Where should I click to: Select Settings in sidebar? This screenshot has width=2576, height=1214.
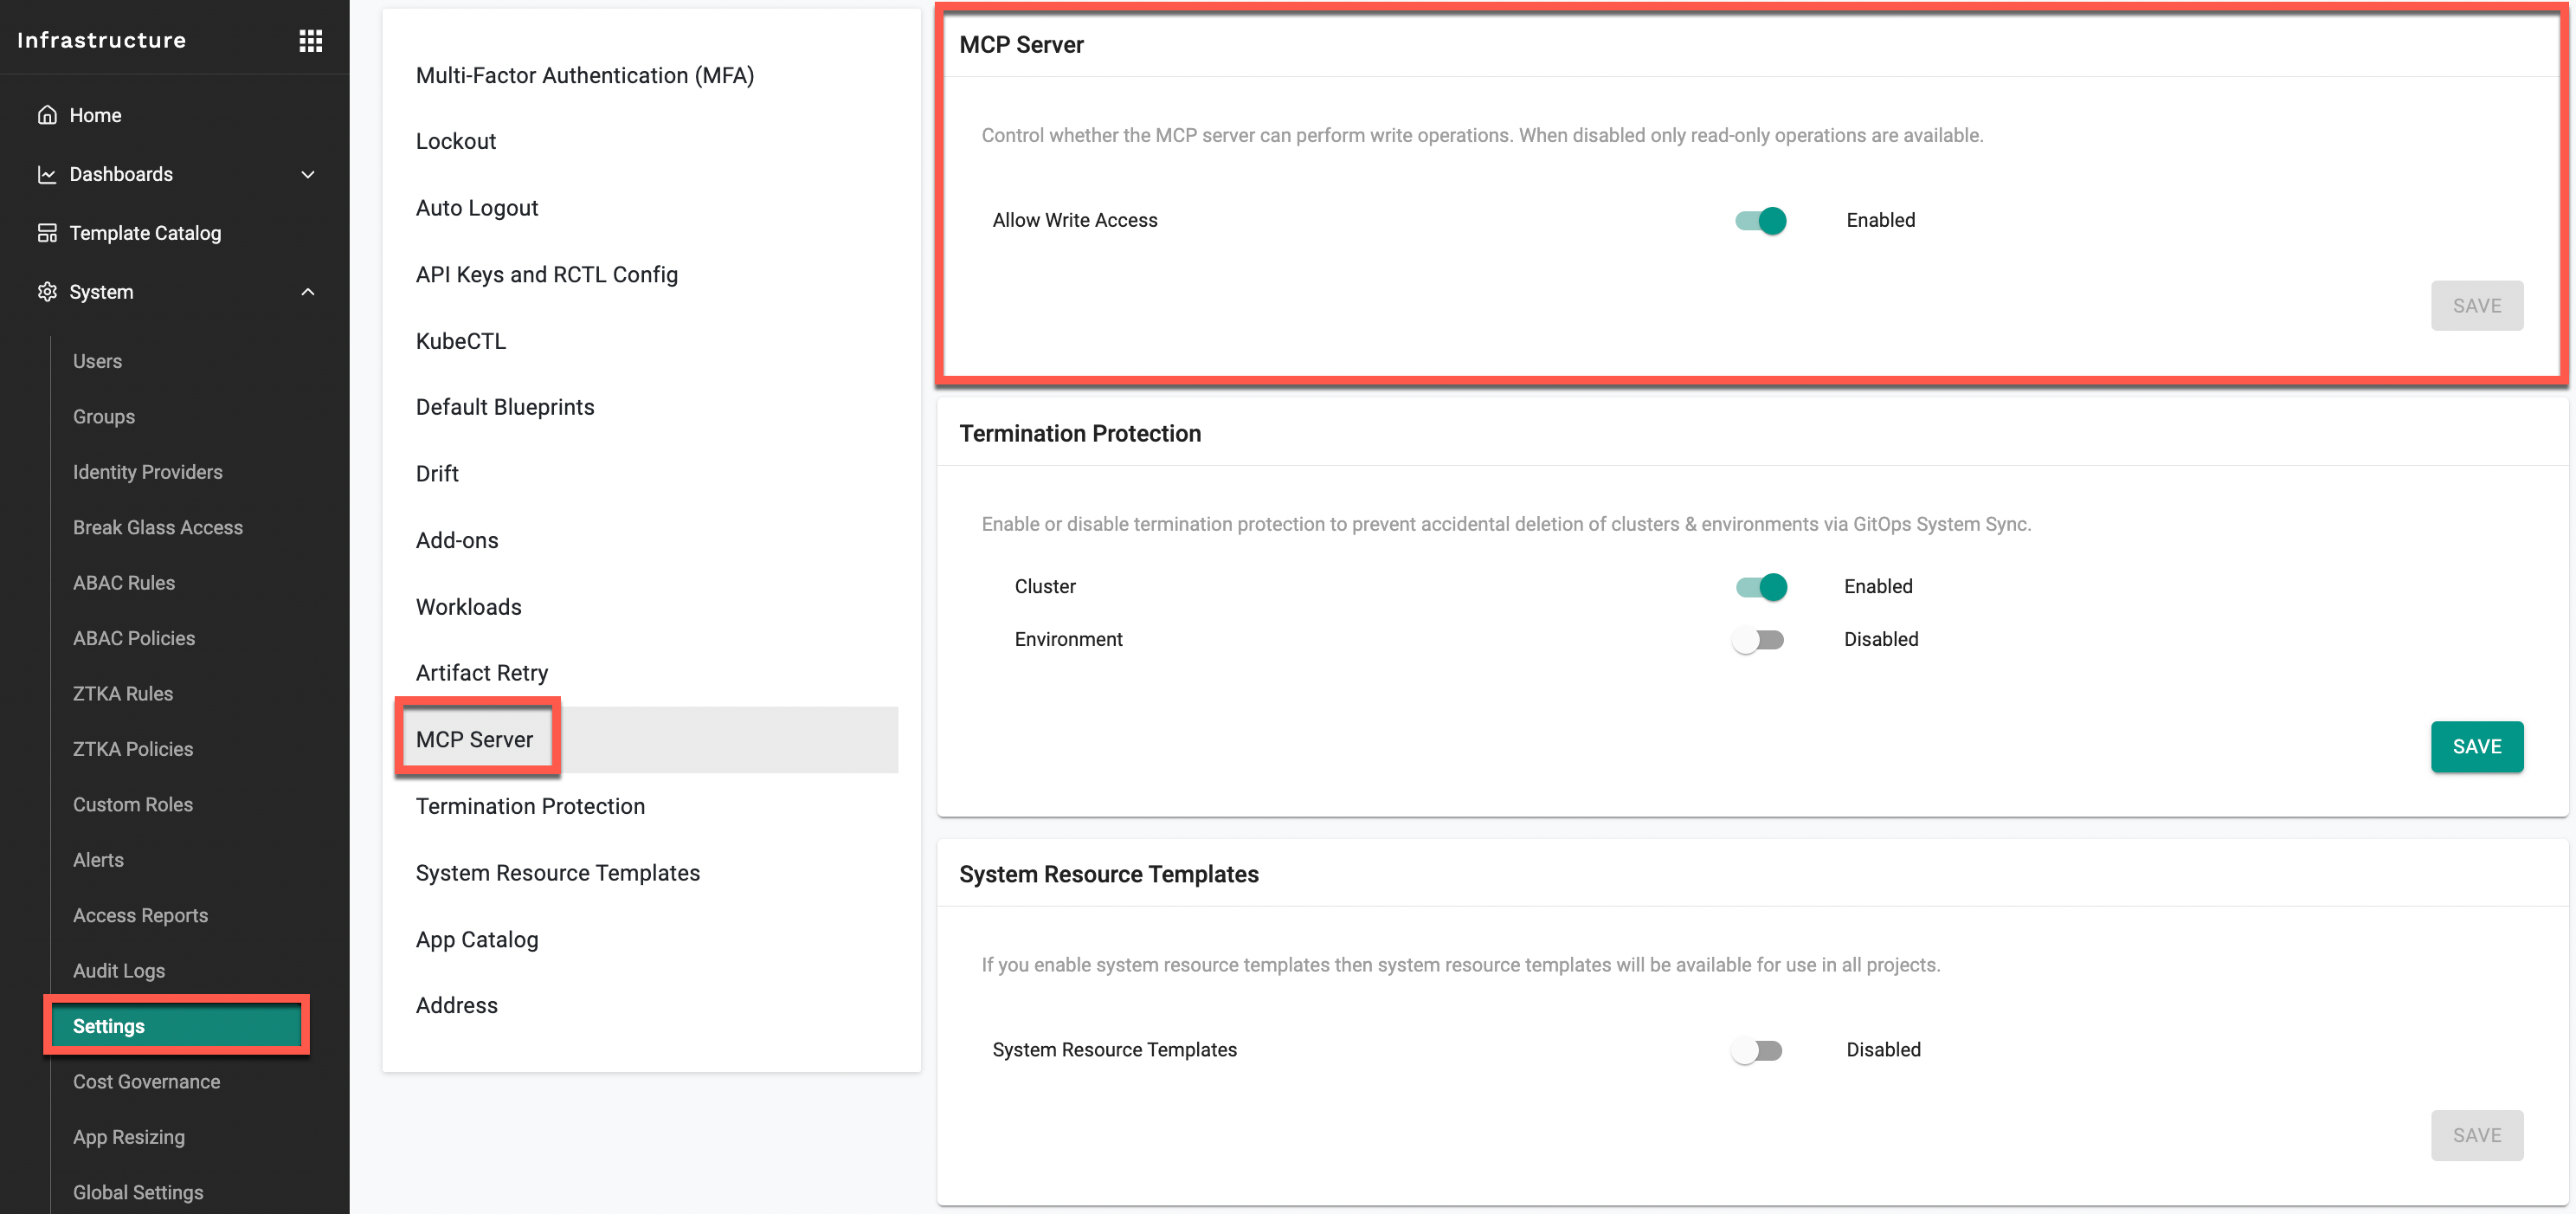coord(176,1026)
